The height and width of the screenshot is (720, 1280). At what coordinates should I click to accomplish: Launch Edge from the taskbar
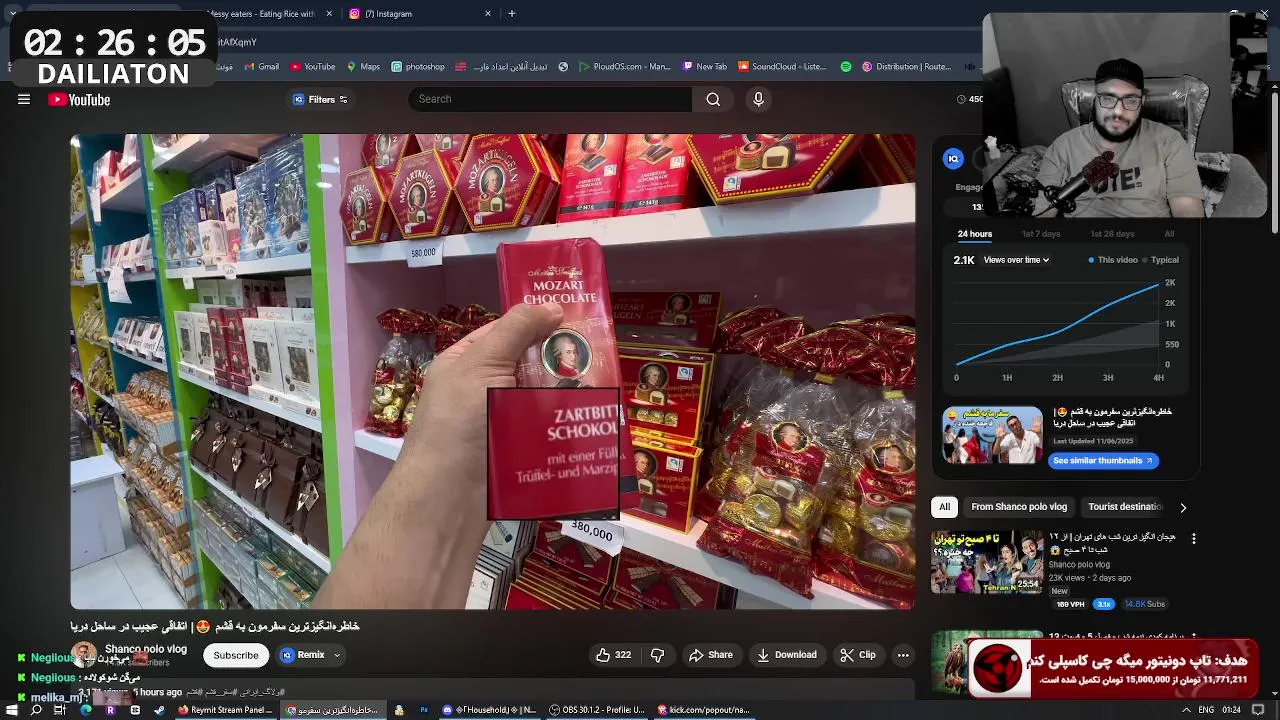(x=85, y=710)
